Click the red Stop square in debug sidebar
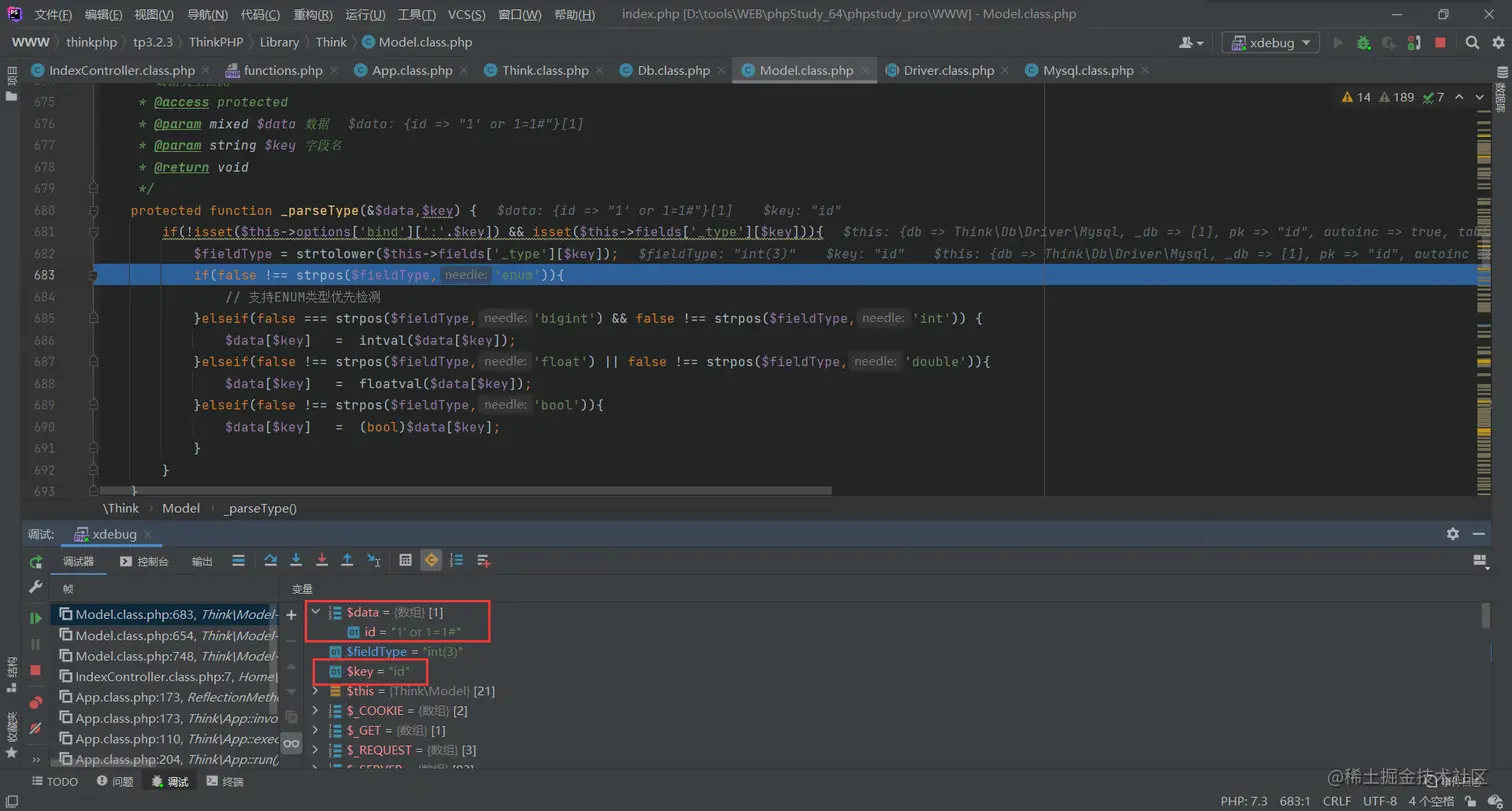 [36, 670]
